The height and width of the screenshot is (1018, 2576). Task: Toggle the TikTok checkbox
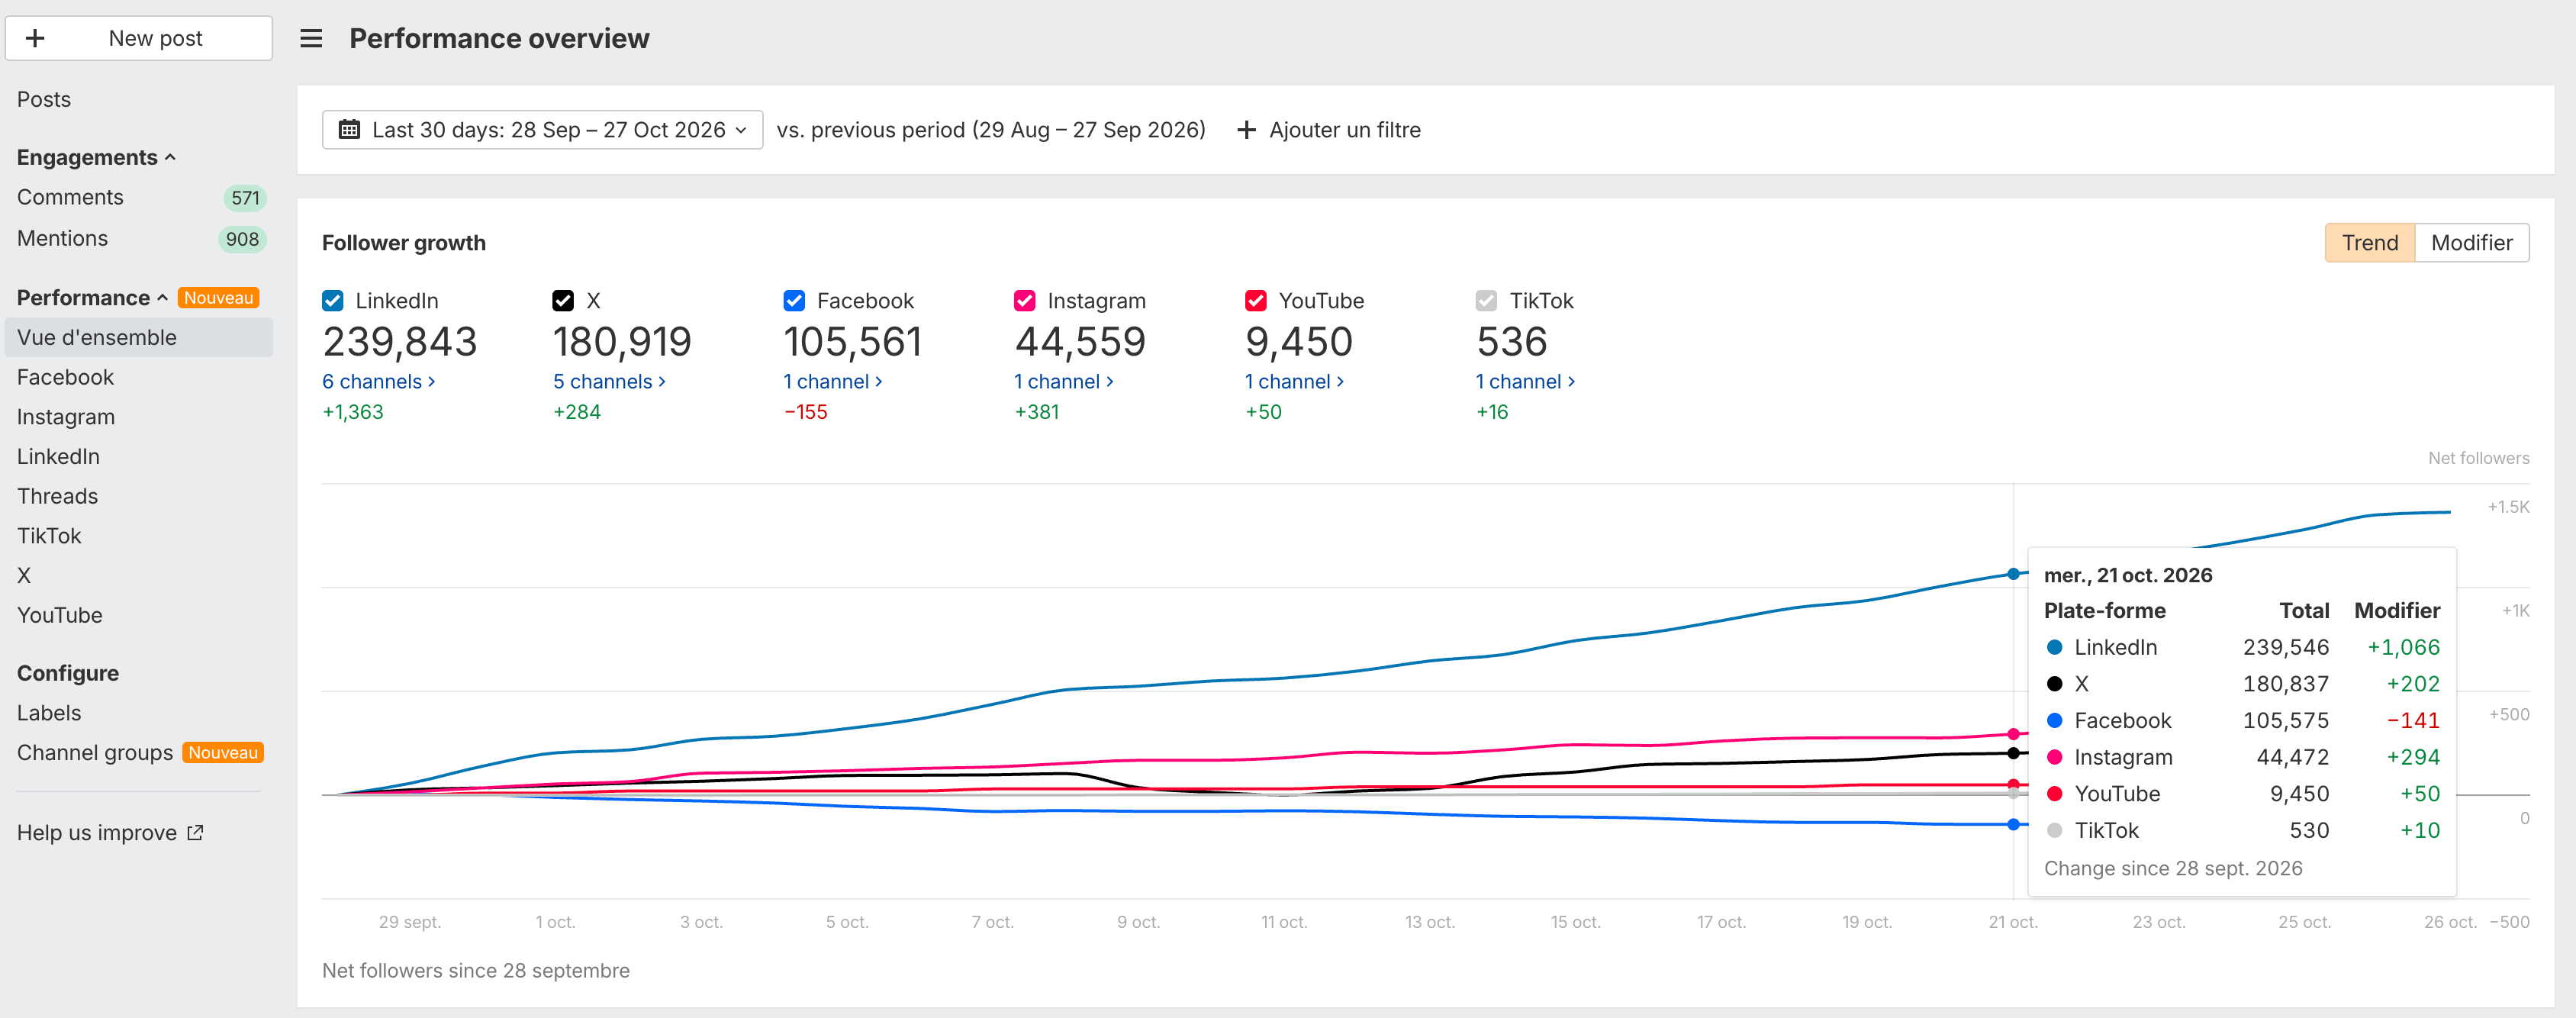pos(1486,301)
